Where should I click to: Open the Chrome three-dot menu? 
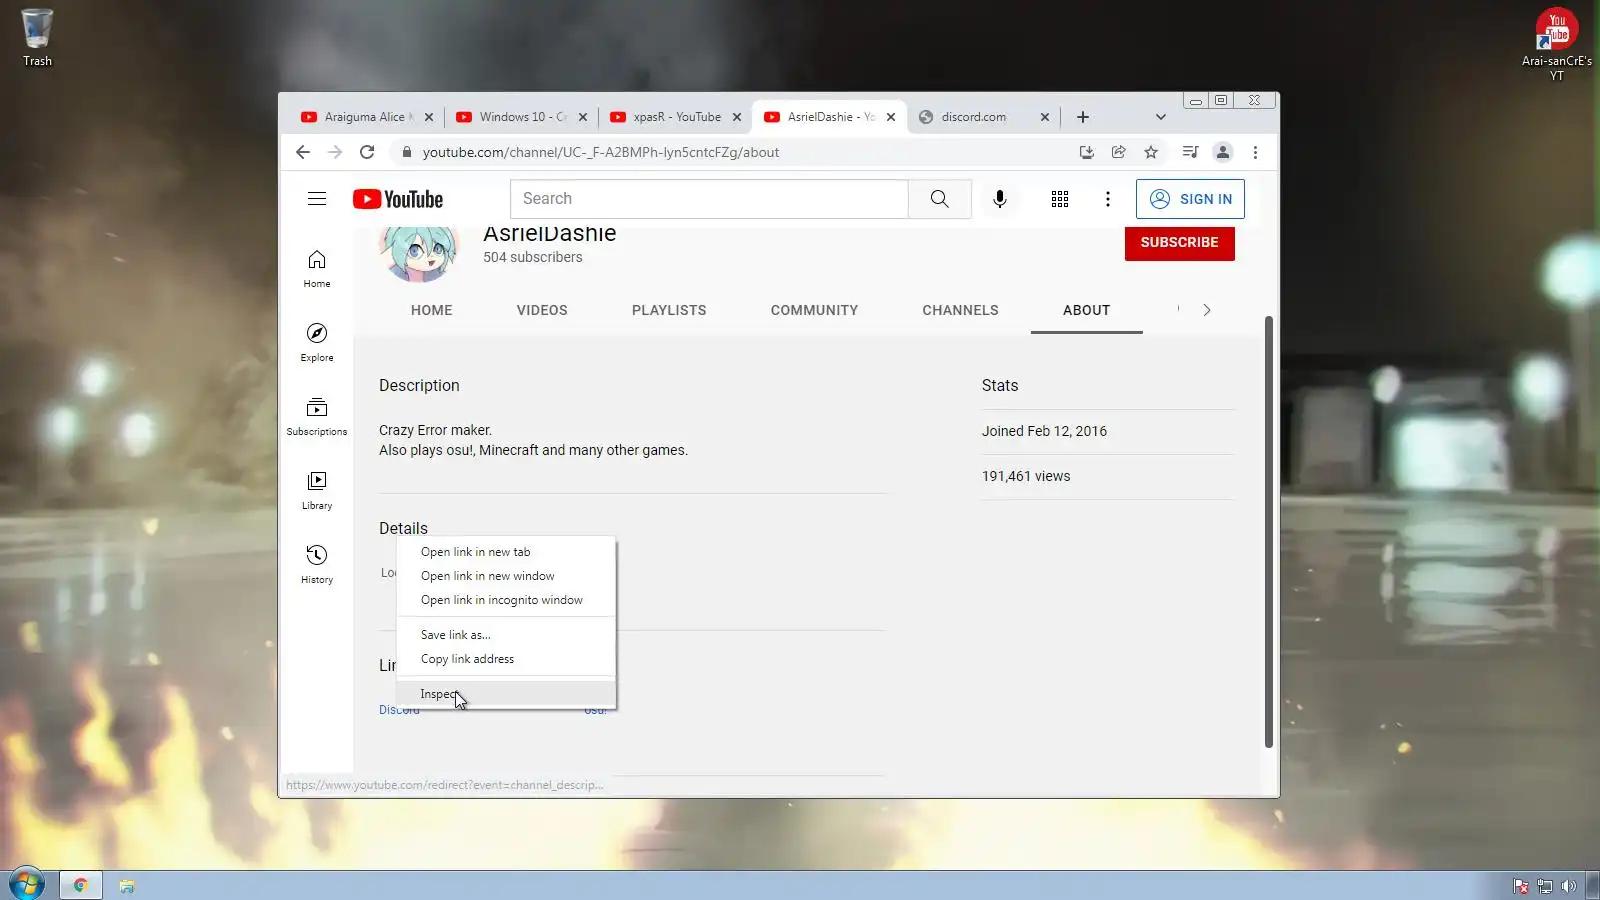pyautogui.click(x=1255, y=152)
